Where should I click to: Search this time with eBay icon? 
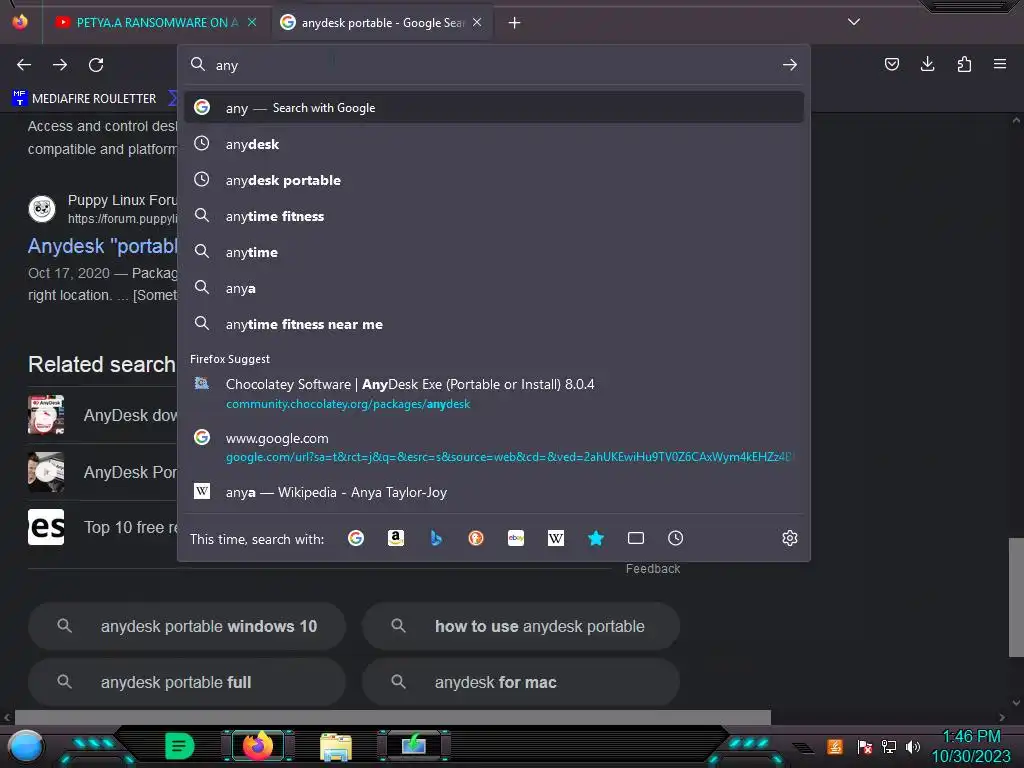516,538
